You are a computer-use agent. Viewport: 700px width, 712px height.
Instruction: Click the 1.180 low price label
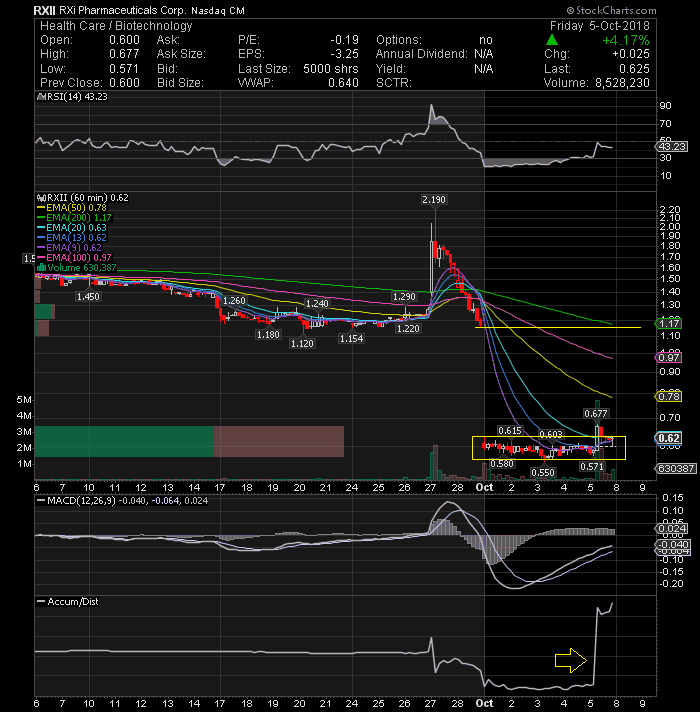tap(268, 335)
